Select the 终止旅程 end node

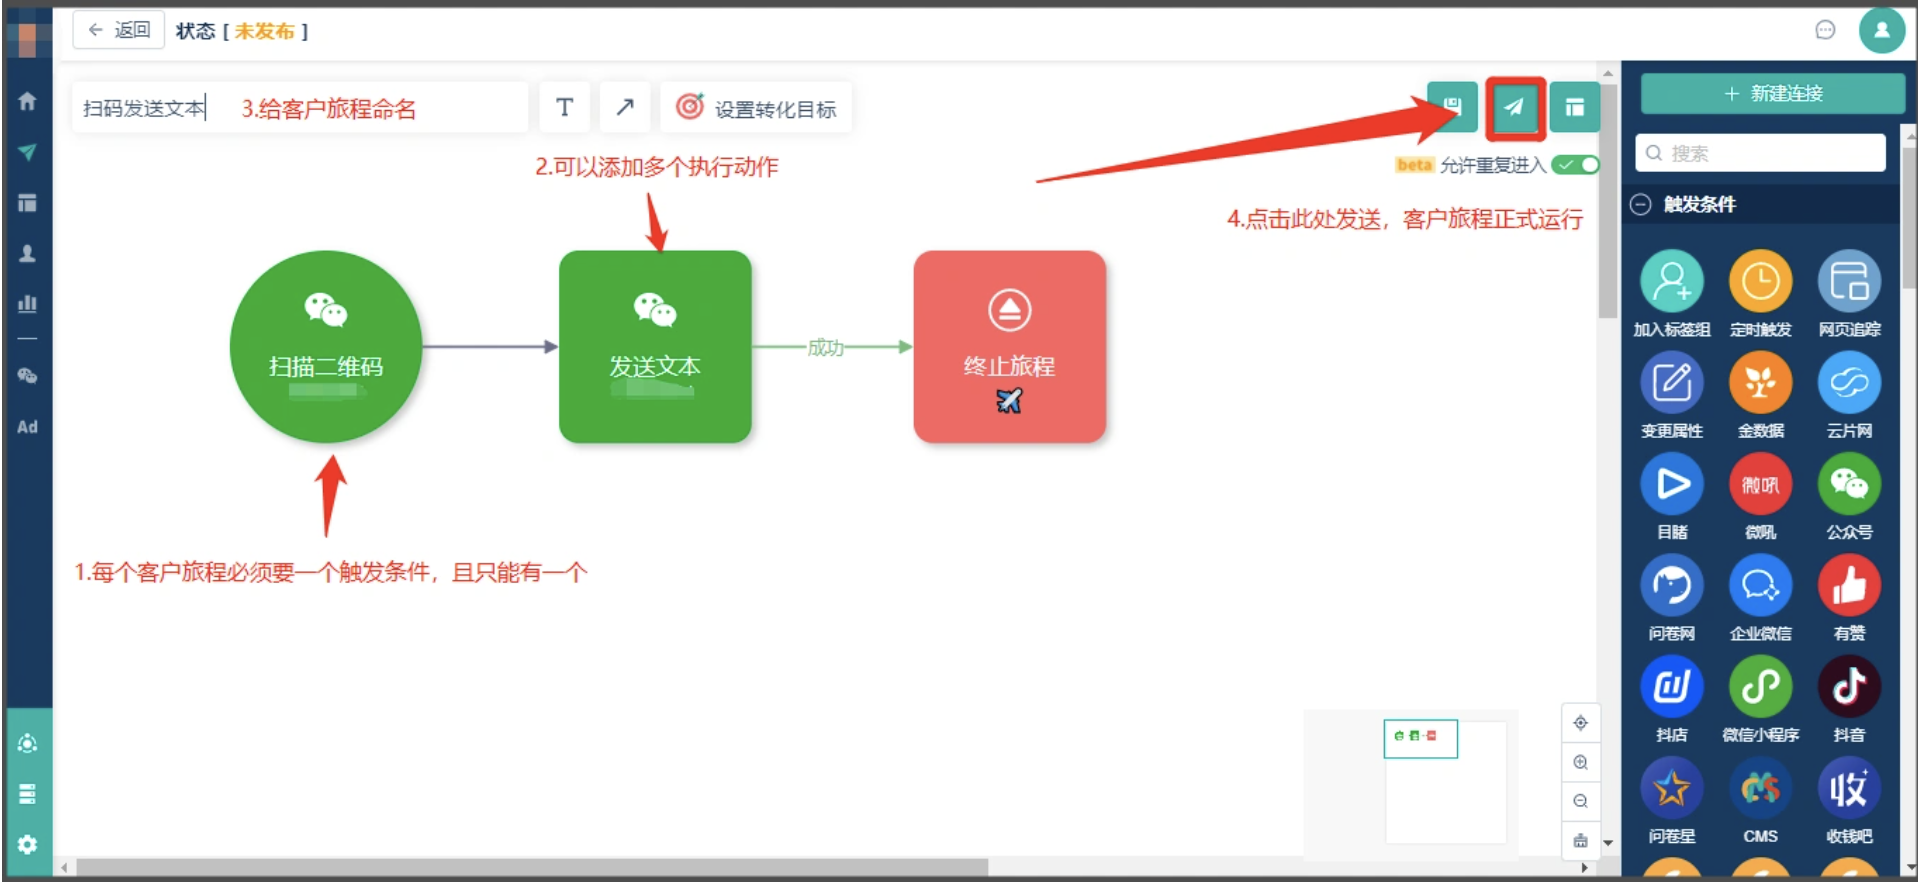point(1009,347)
